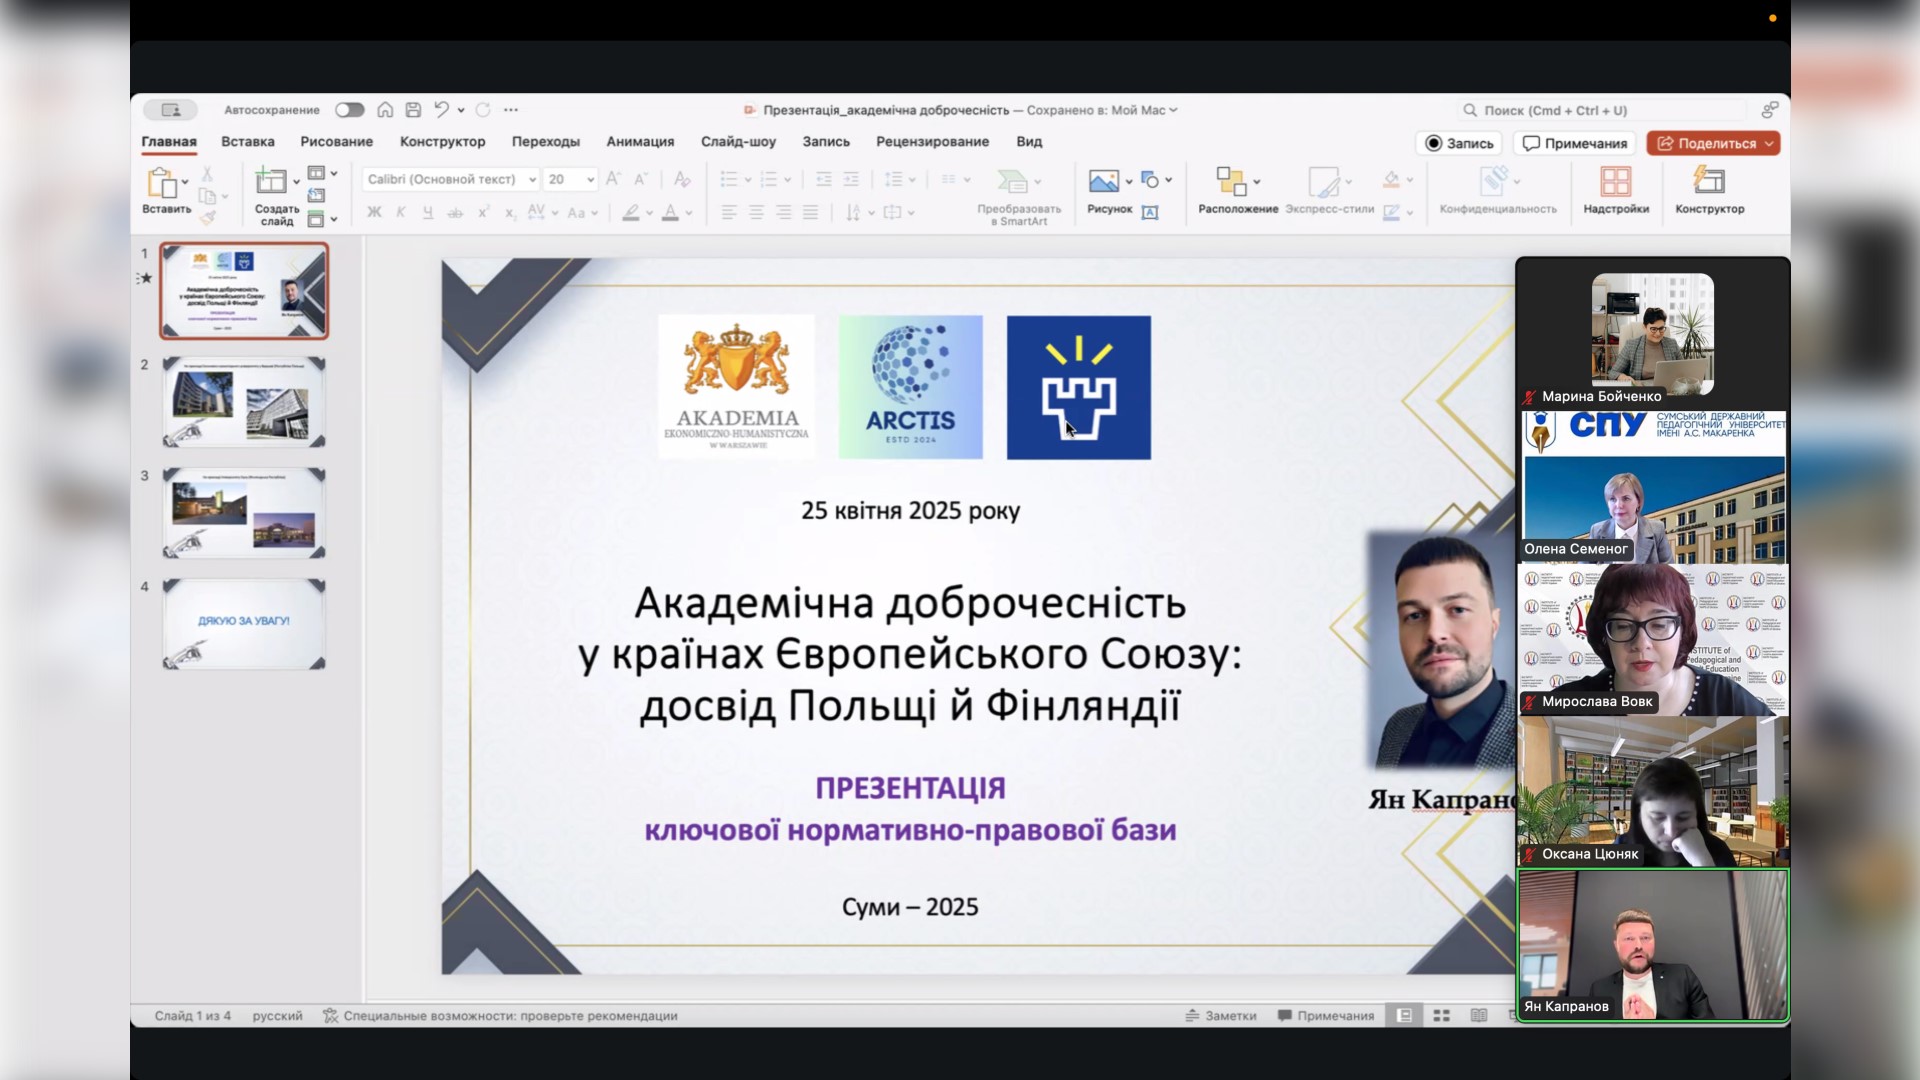This screenshot has width=1920, height=1080.
Task: Expand the Создать слайд dropdown arrow
Action: tap(296, 182)
